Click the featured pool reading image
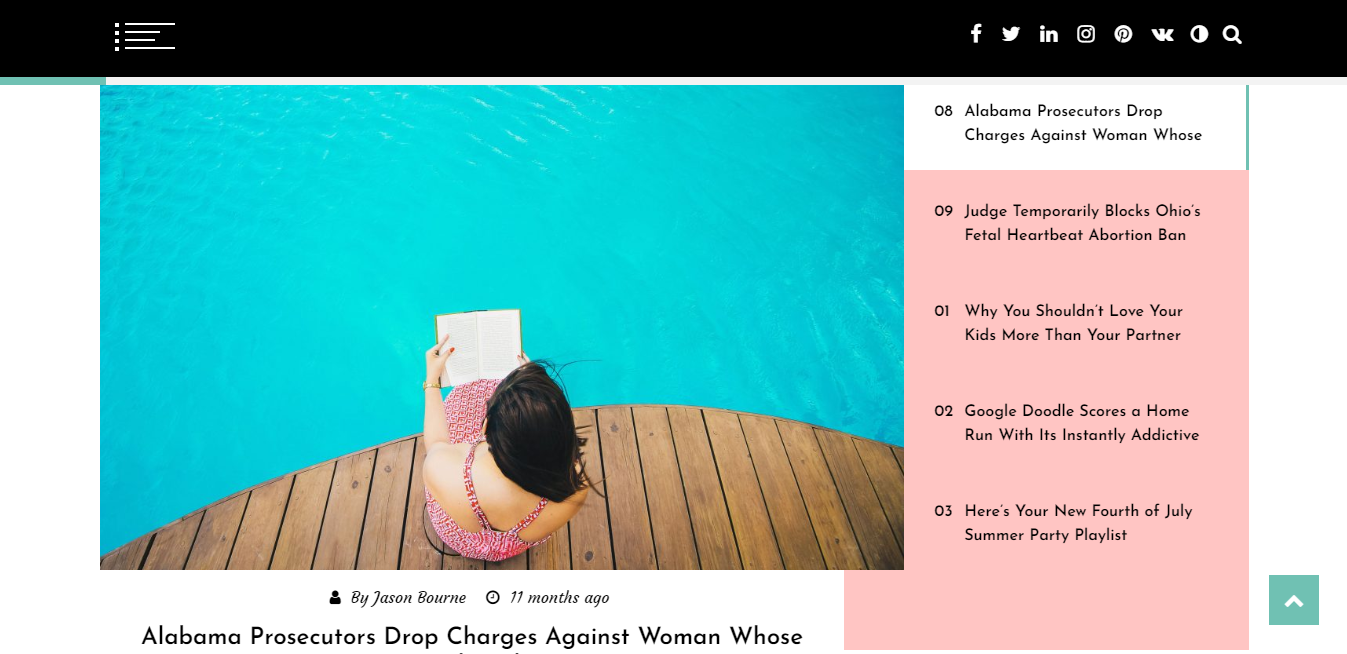The image size is (1347, 654). point(502,327)
